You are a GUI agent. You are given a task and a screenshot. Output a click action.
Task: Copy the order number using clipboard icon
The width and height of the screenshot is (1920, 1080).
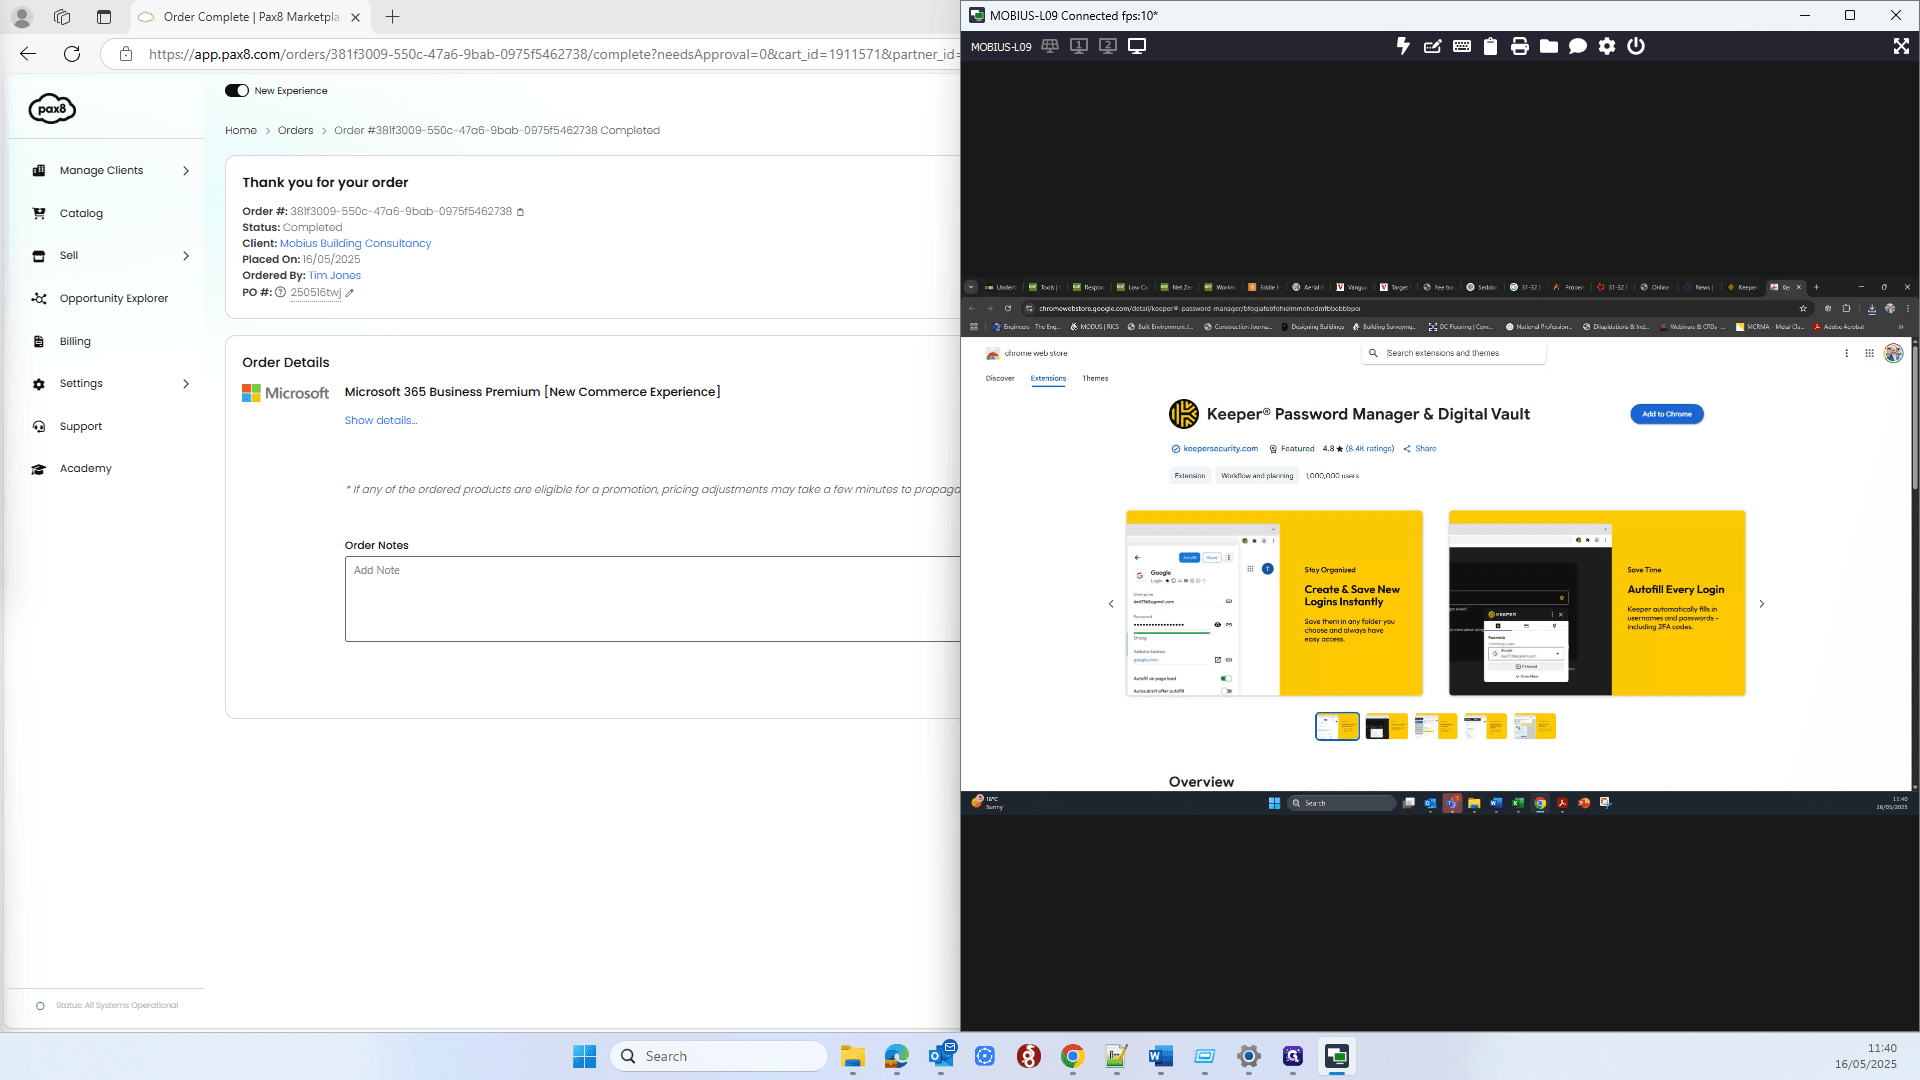click(x=520, y=212)
